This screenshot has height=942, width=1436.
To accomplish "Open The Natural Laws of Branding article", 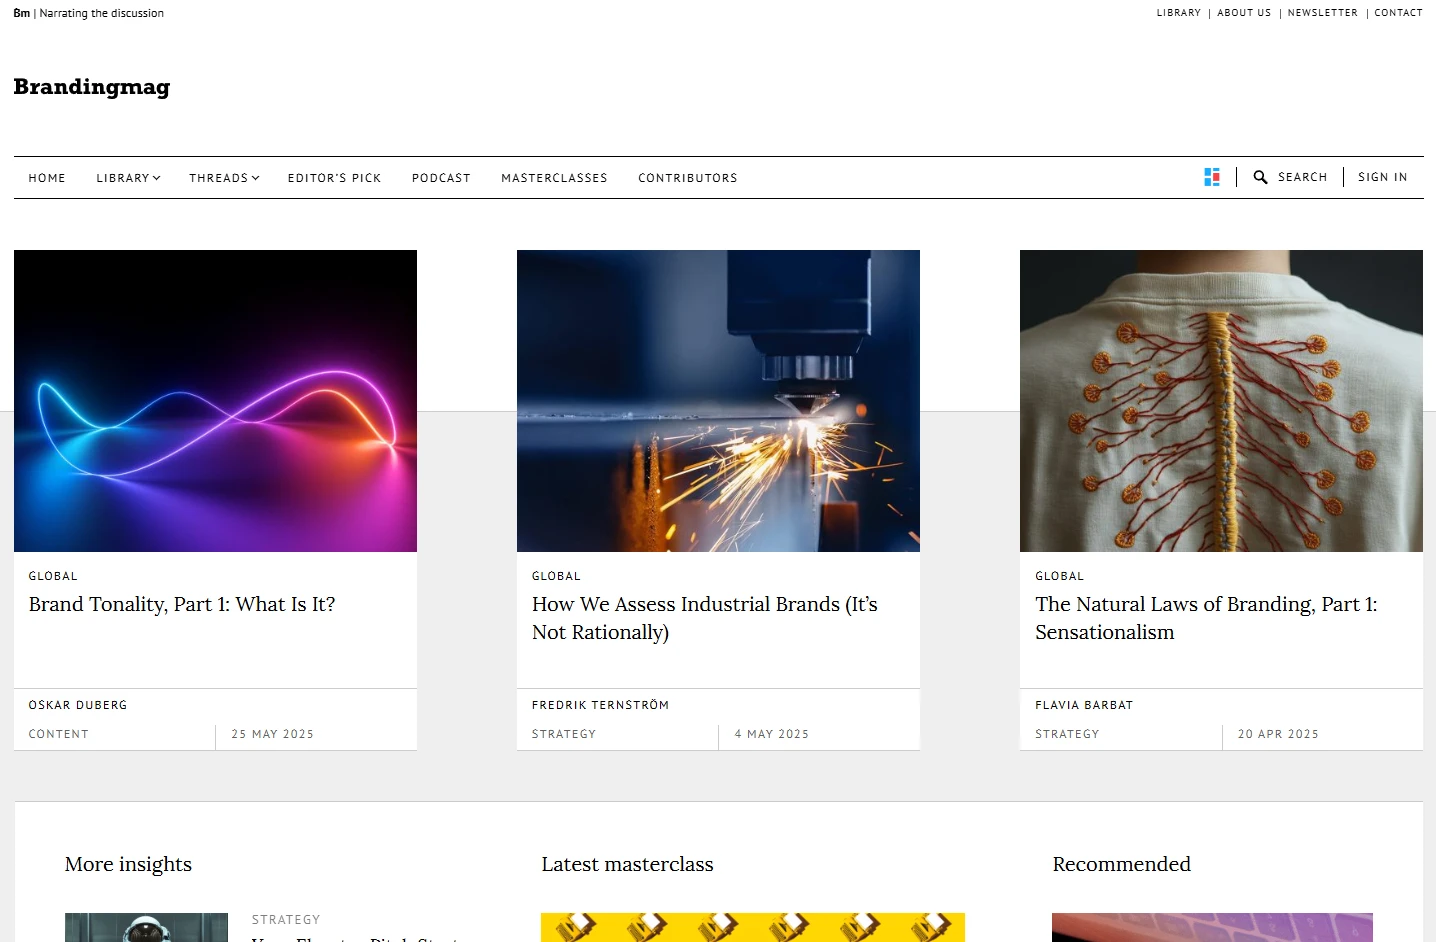I will coord(1206,618).
